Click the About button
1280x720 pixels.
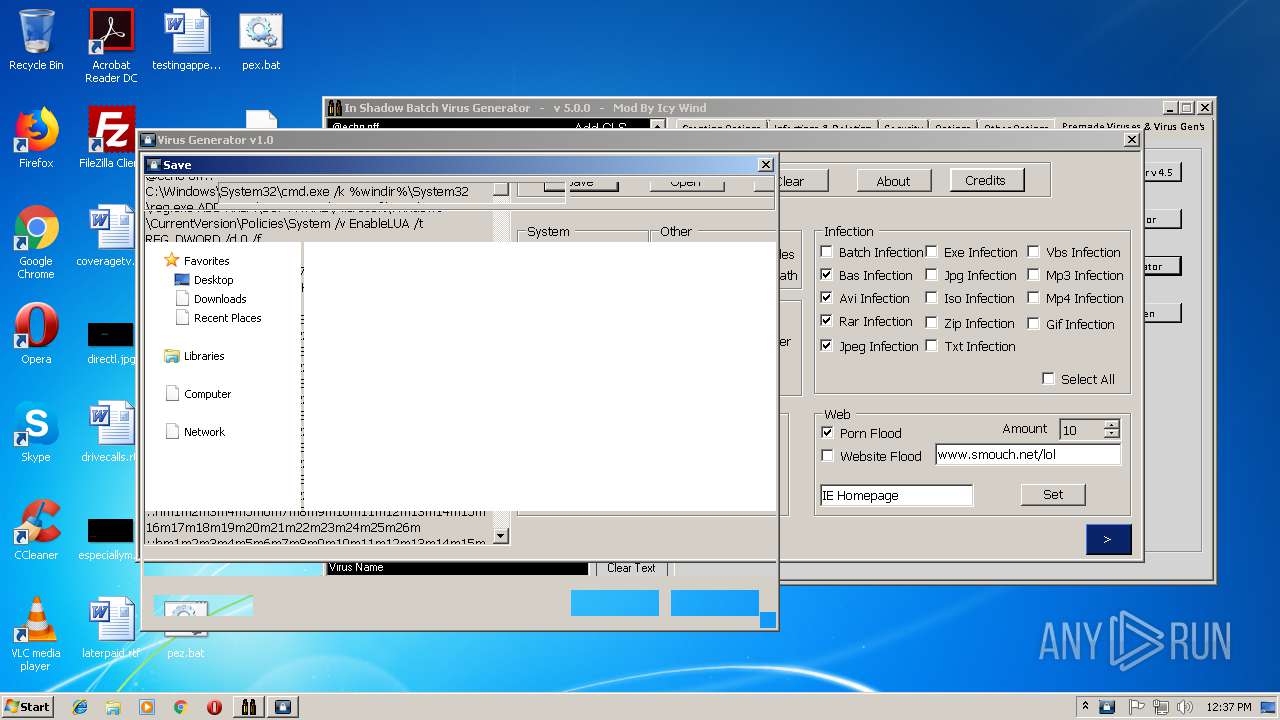(893, 181)
